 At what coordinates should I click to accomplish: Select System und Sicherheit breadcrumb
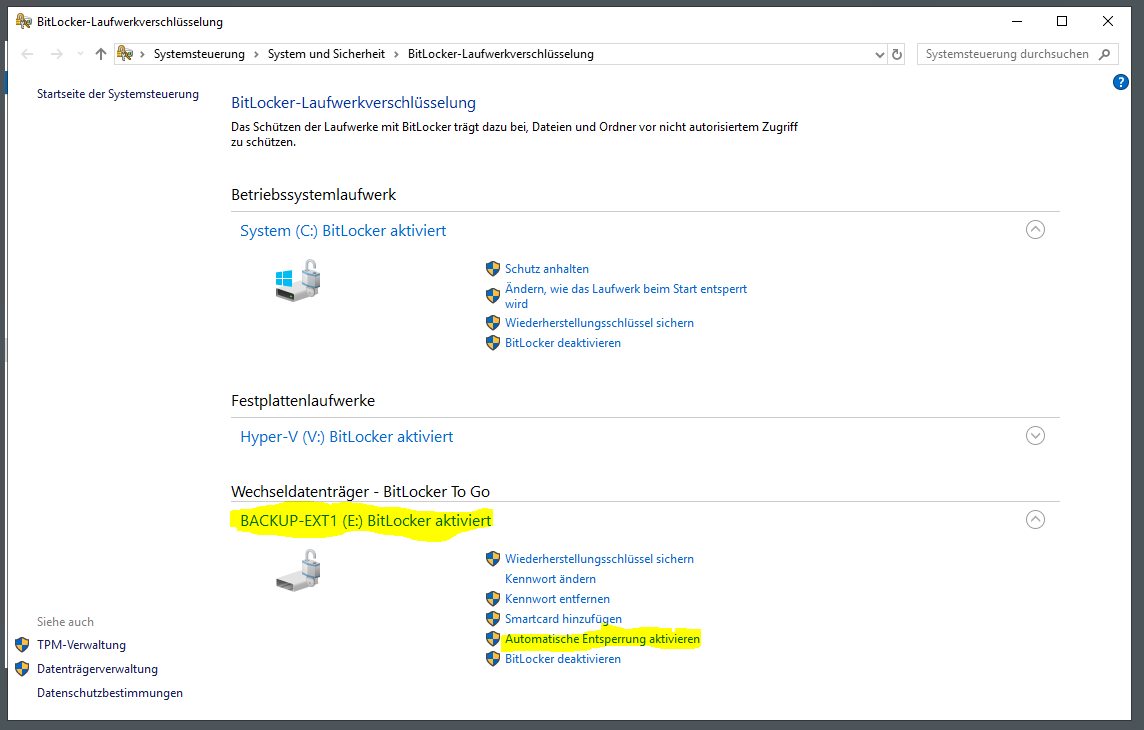[326, 54]
